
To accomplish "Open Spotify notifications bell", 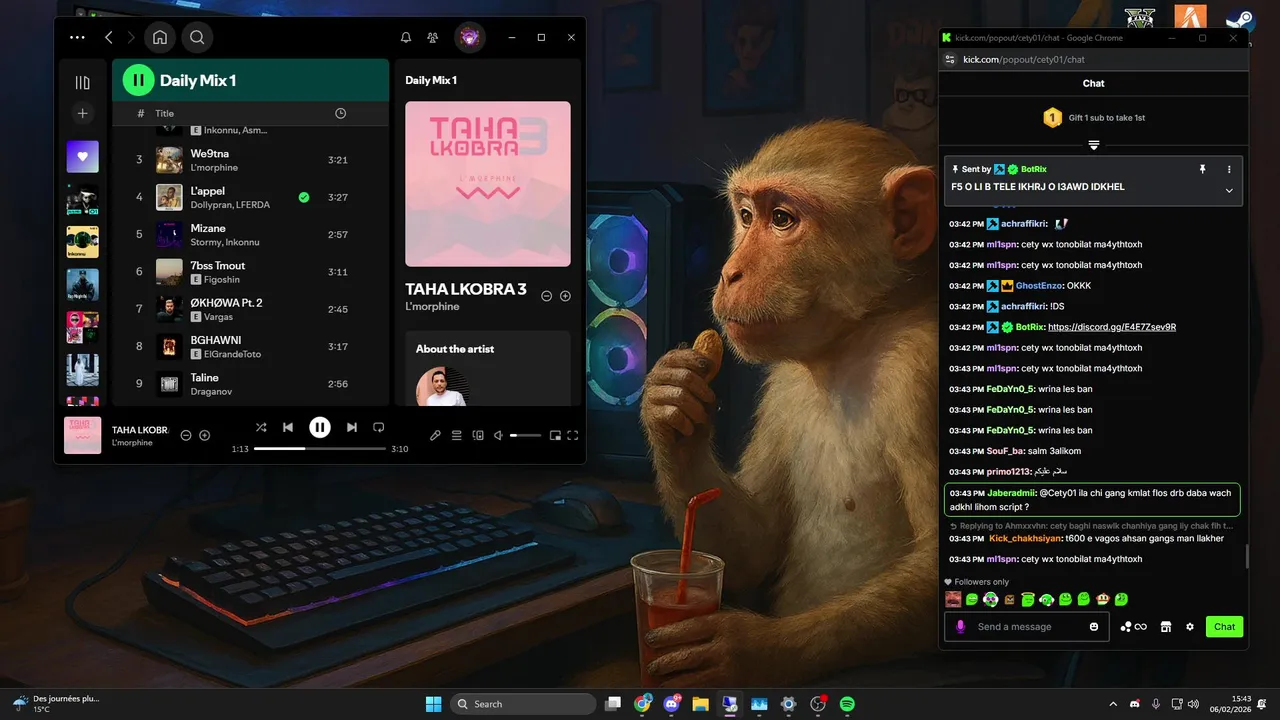I will (406, 37).
